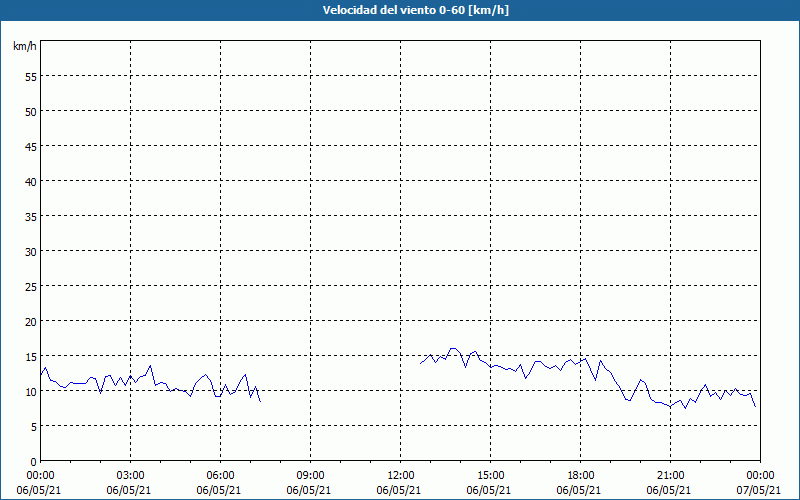Click the '18:00' time label
The width and height of the screenshot is (800, 500).
(581, 476)
